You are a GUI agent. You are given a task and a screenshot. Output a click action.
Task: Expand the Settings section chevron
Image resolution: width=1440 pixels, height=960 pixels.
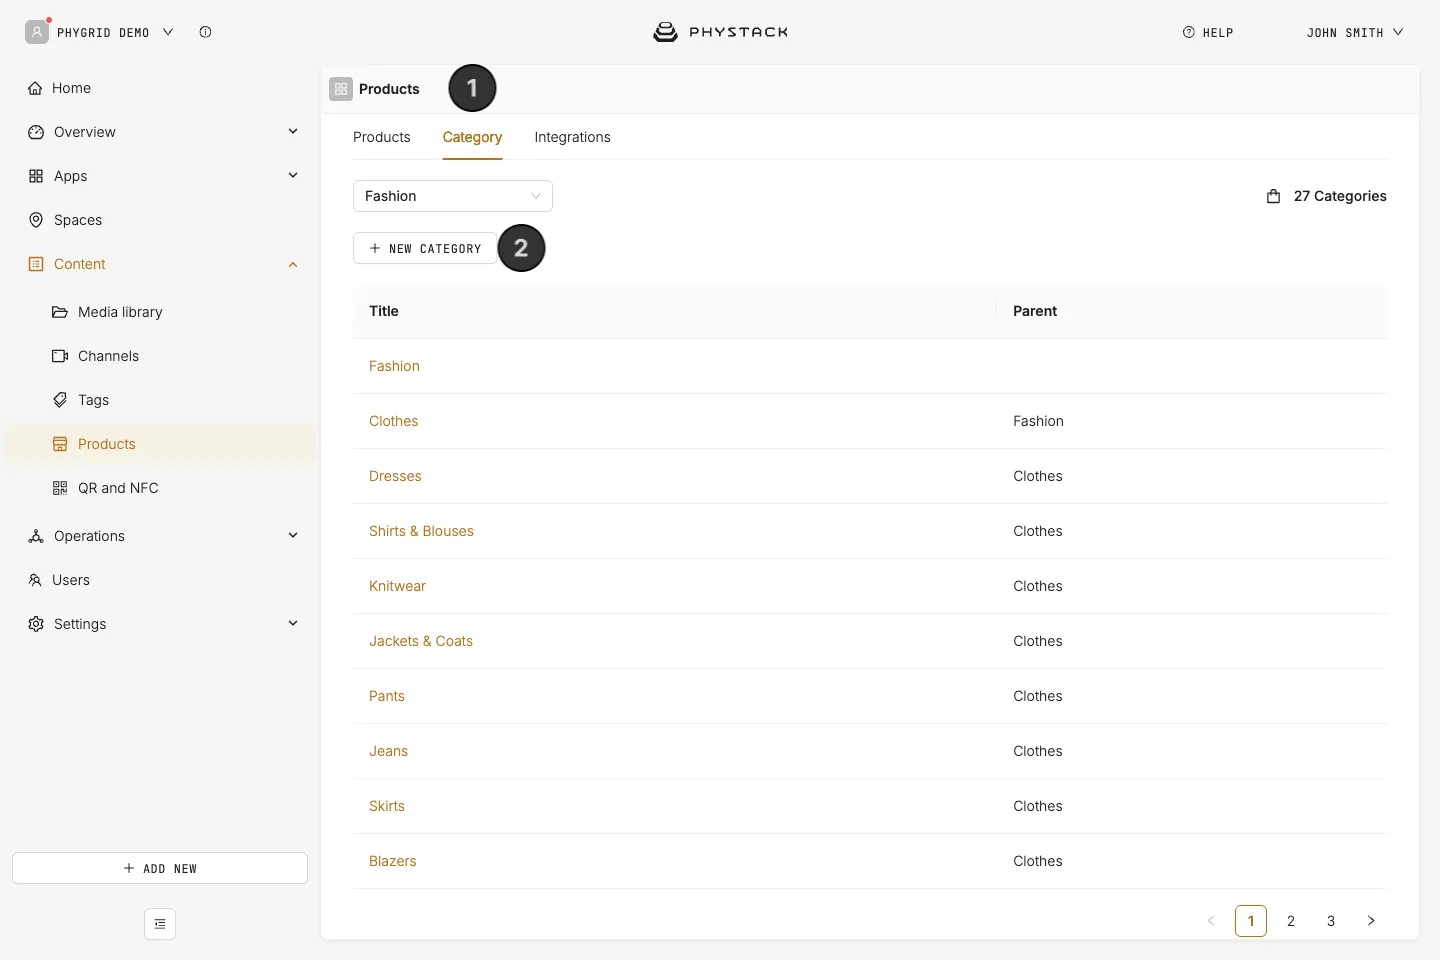293,623
